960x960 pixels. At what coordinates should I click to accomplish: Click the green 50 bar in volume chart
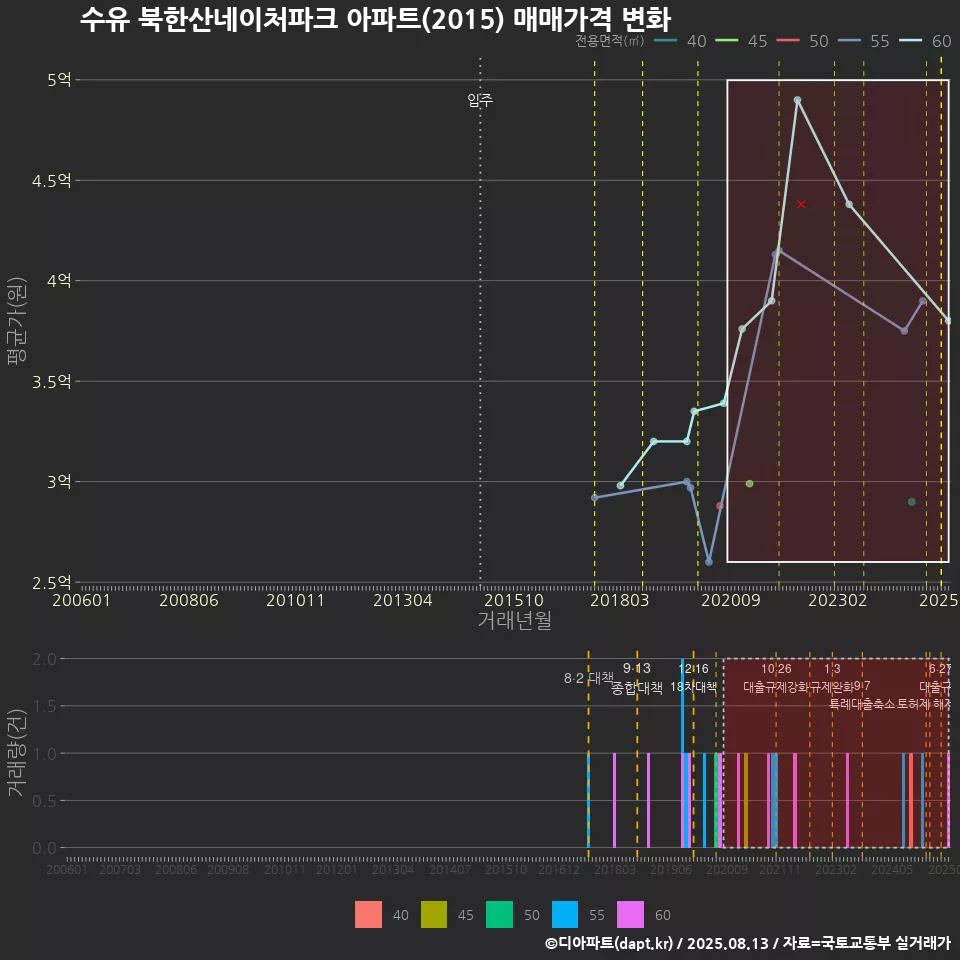tap(716, 800)
